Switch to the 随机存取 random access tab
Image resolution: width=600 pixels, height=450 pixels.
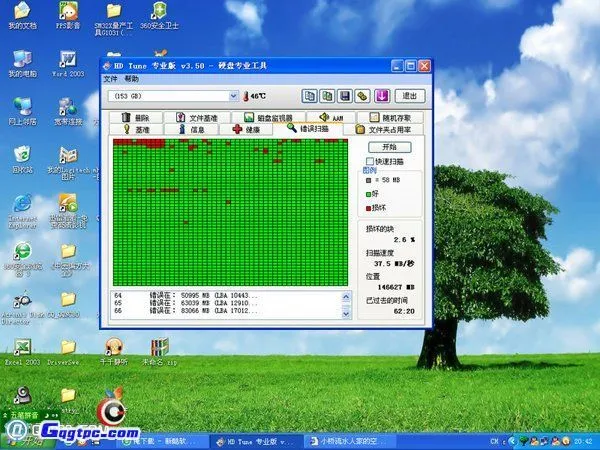[391, 117]
